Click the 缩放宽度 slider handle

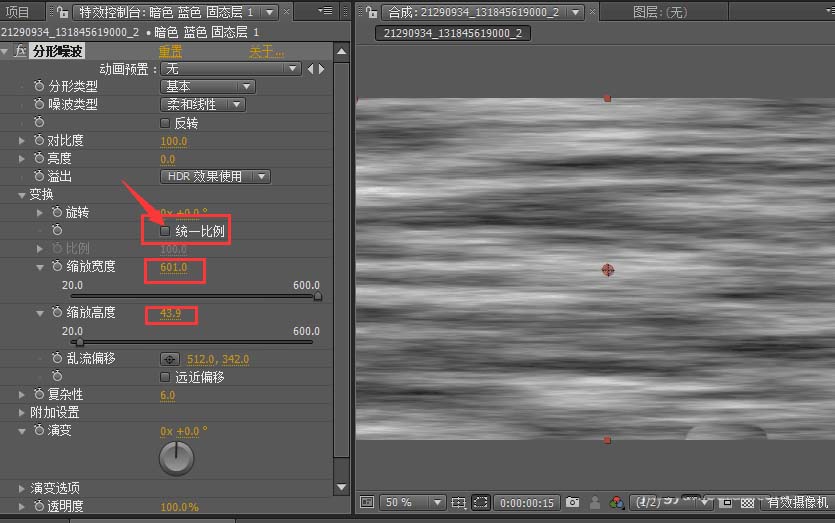318,296
